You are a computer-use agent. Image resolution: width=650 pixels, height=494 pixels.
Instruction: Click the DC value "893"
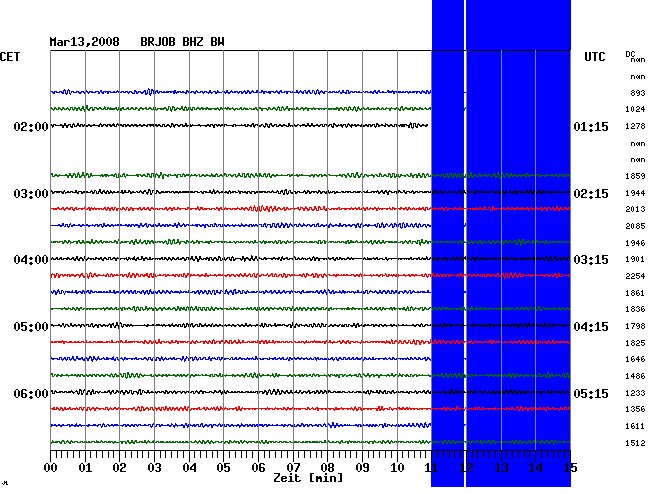(638, 93)
